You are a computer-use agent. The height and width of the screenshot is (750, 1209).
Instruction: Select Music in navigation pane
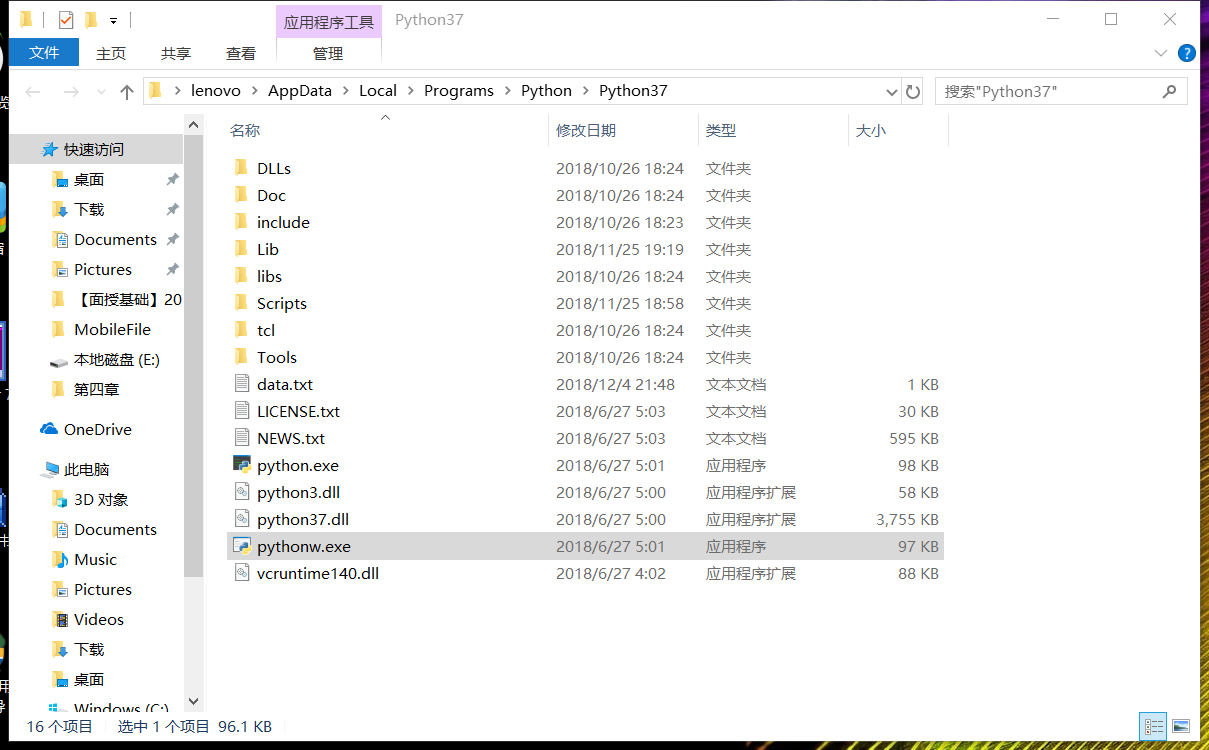pos(95,559)
